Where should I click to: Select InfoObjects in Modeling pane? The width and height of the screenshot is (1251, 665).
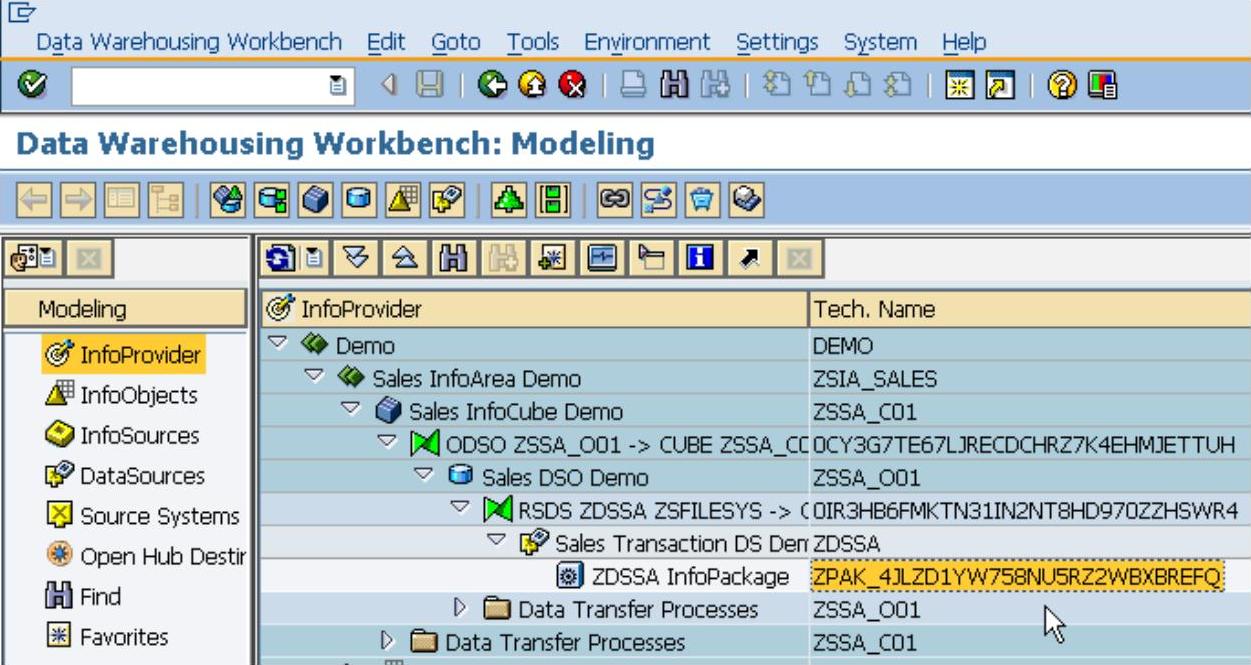(x=122, y=395)
